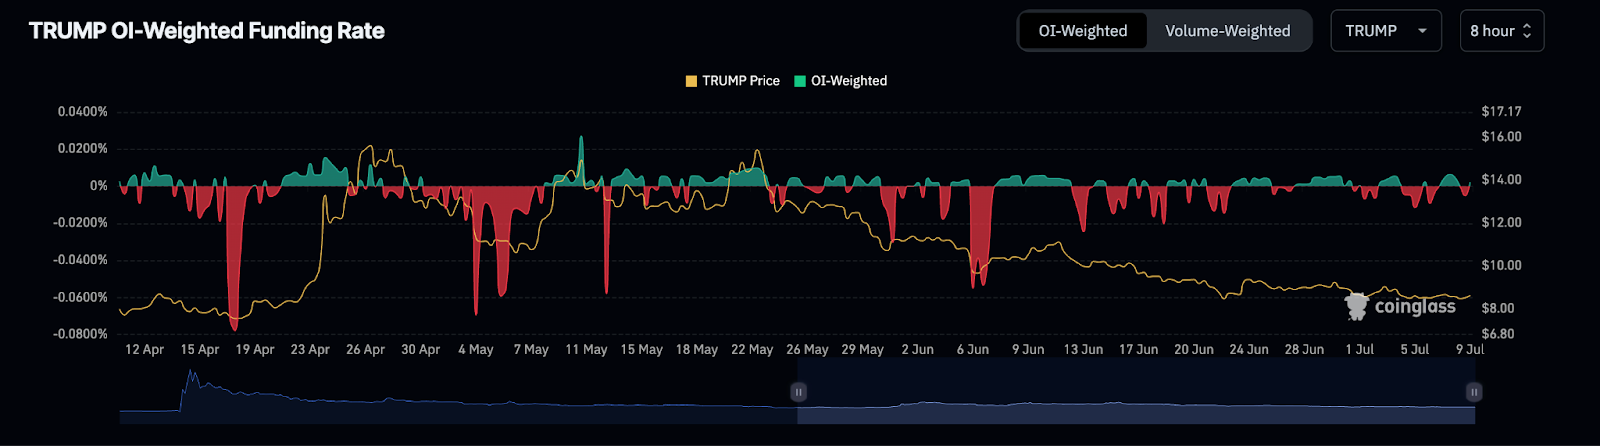This screenshot has height=446, width=1600.
Task: Click the 5 Jul date label
Action: tap(1415, 349)
